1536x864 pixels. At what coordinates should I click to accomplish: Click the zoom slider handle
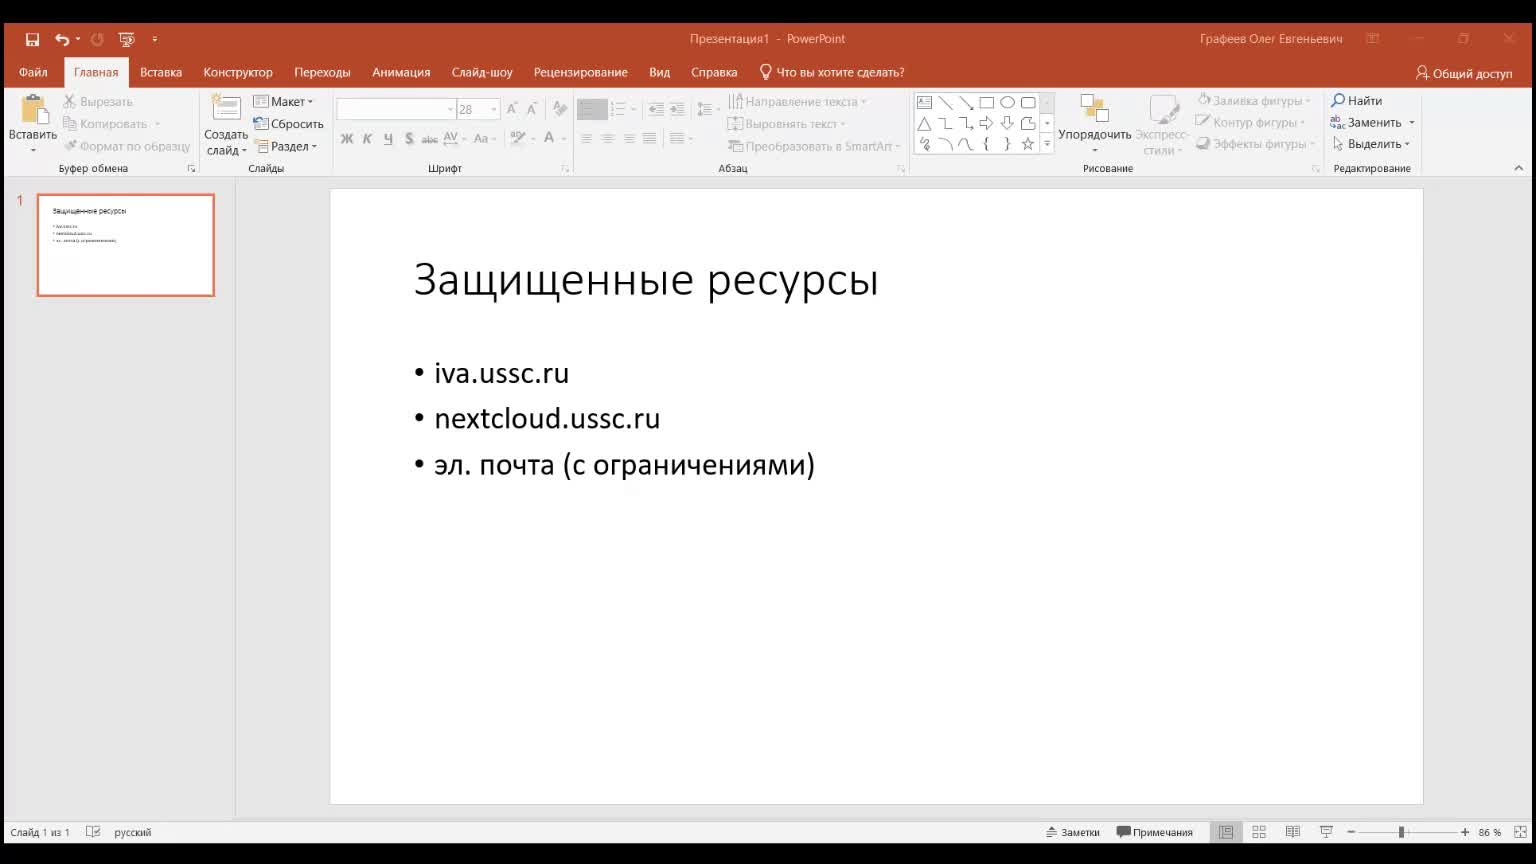tap(1402, 832)
